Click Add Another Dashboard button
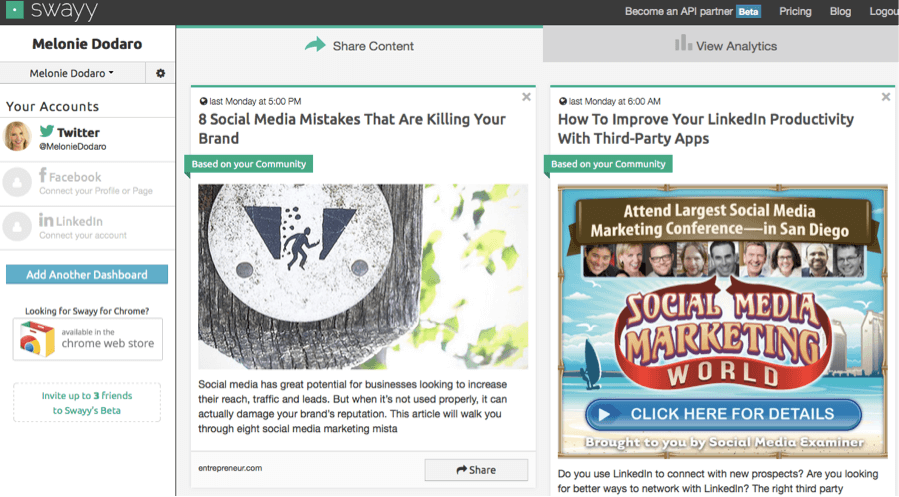The image size is (899, 497). [x=87, y=275]
